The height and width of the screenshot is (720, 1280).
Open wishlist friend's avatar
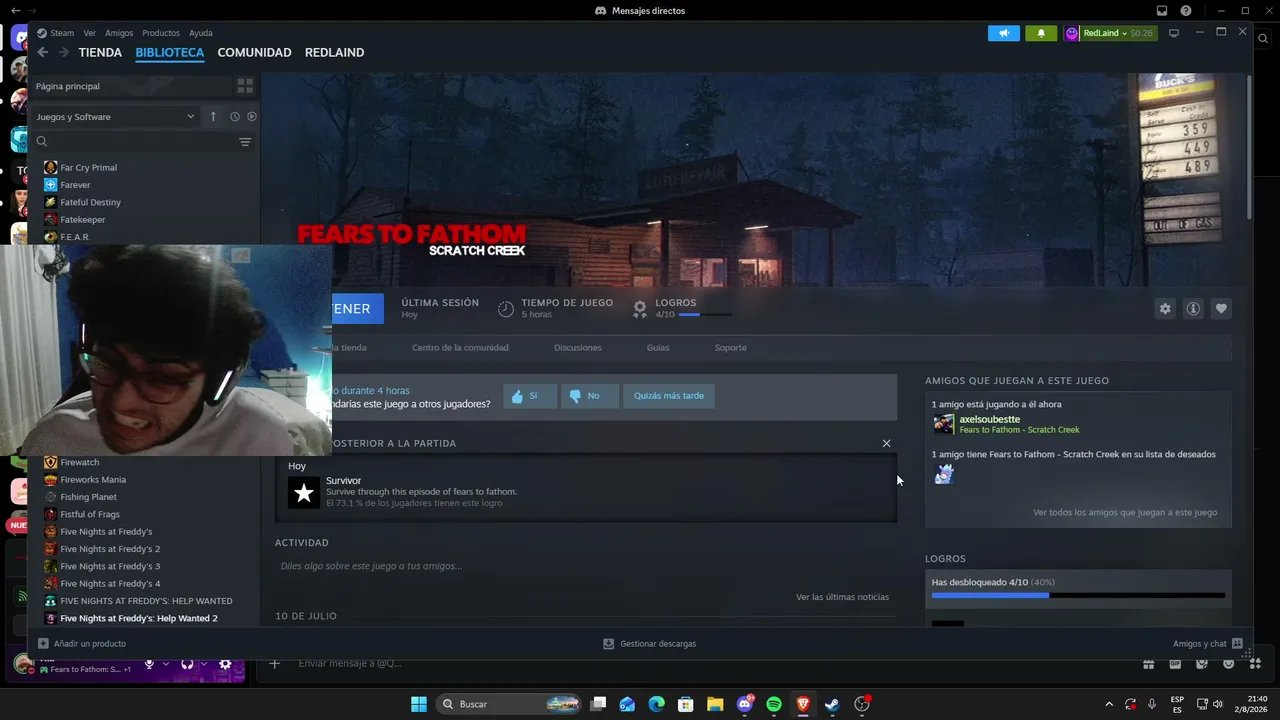pos(944,474)
